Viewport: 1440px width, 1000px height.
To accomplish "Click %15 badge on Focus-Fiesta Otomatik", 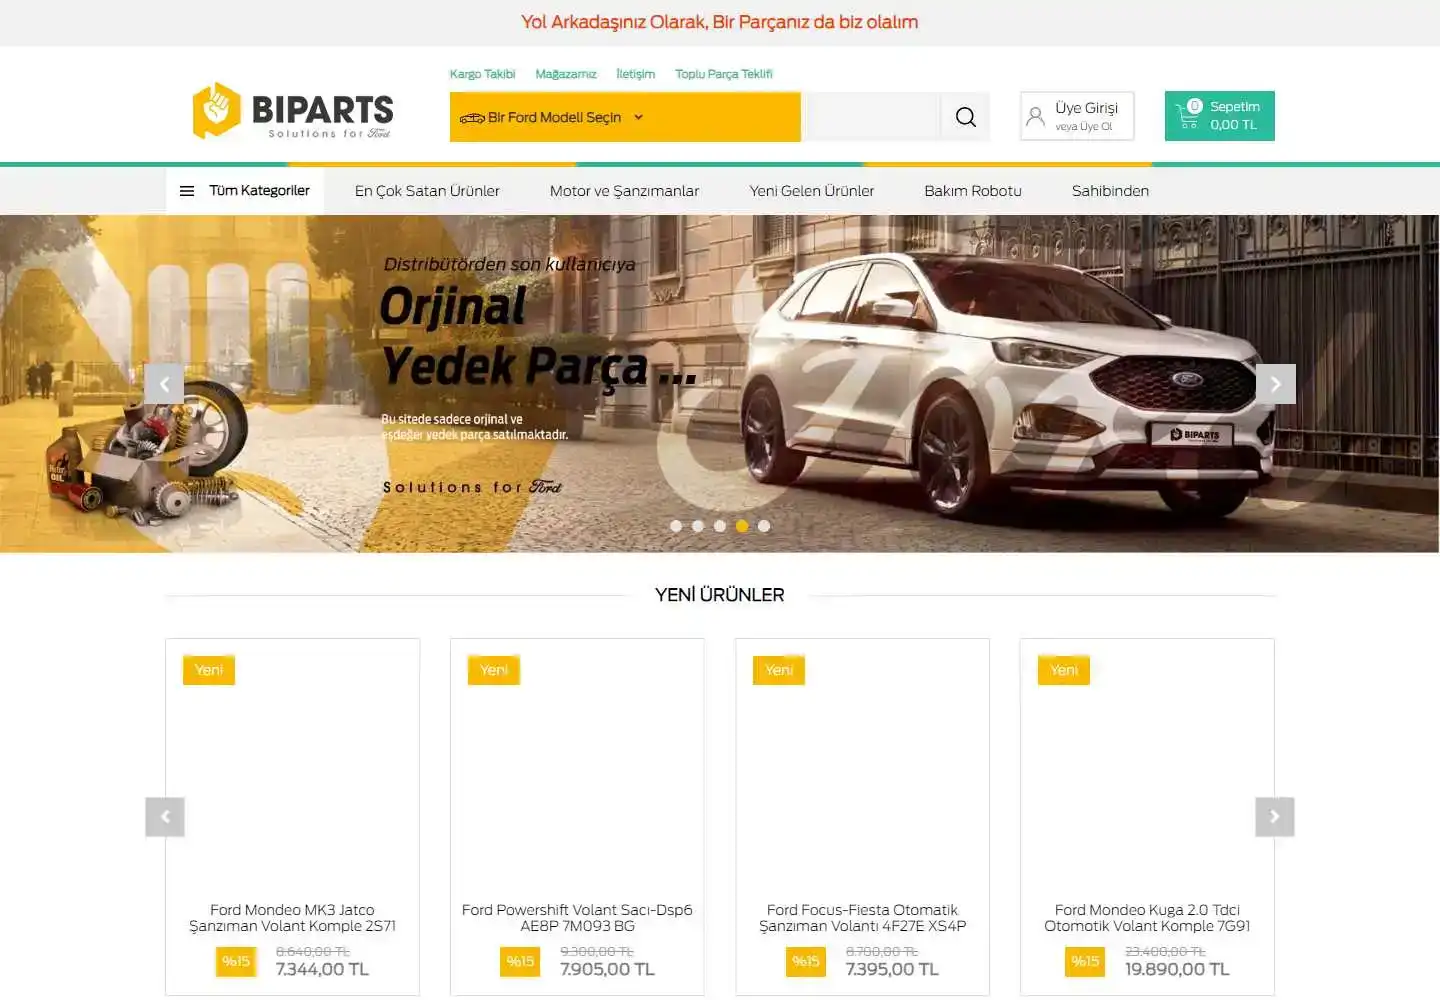I will pyautogui.click(x=806, y=961).
